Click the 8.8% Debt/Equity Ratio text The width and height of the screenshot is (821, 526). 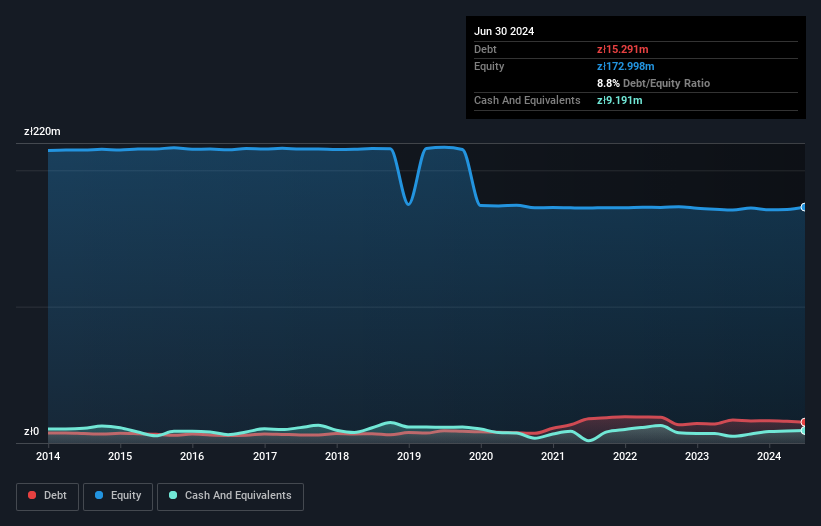coord(653,83)
